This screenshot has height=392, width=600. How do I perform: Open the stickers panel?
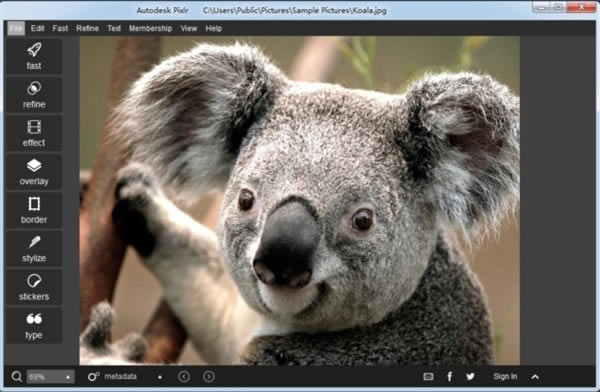pyautogui.click(x=34, y=287)
